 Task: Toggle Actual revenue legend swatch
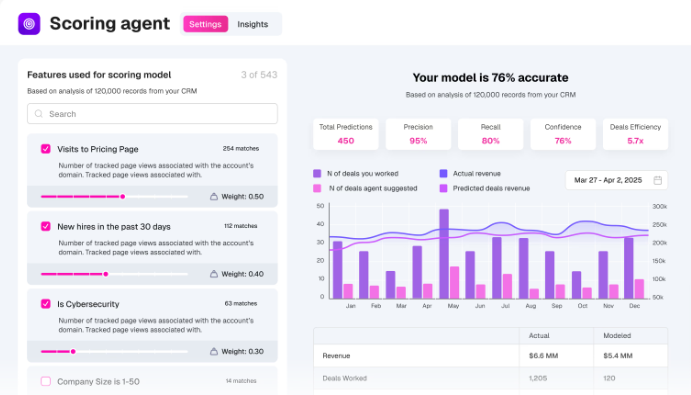pyautogui.click(x=443, y=174)
